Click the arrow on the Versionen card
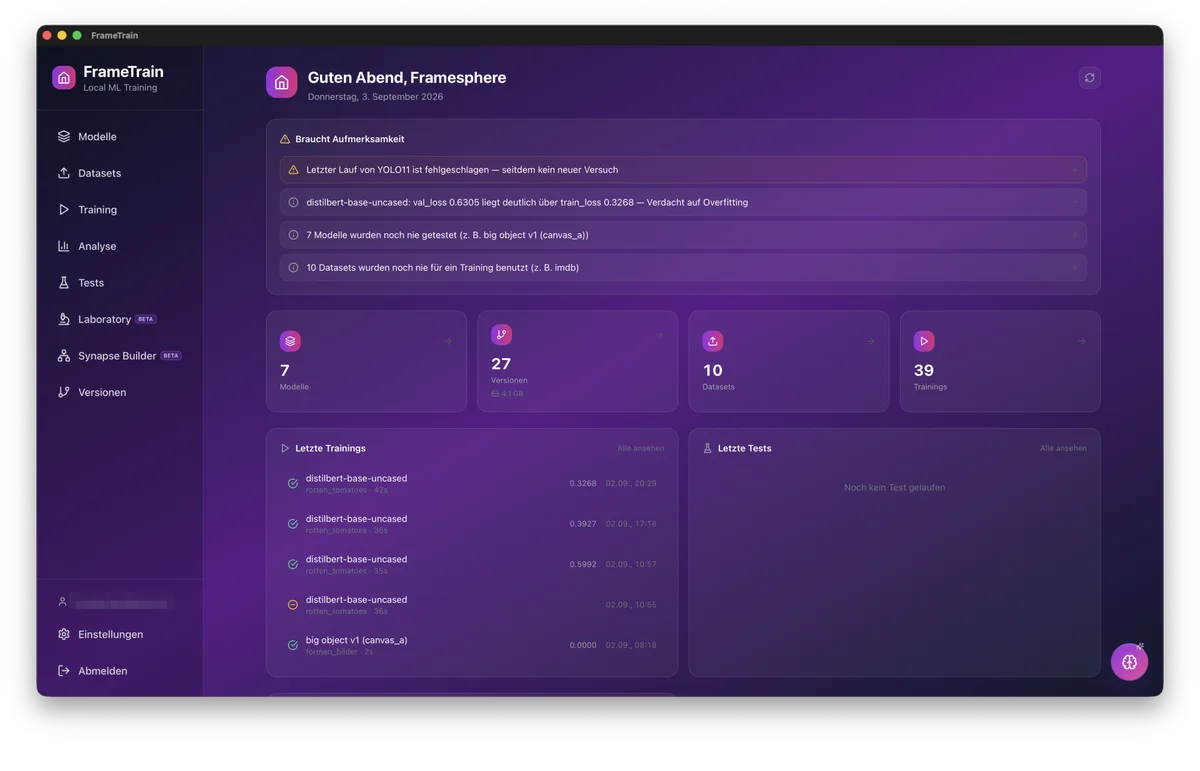 point(659,335)
